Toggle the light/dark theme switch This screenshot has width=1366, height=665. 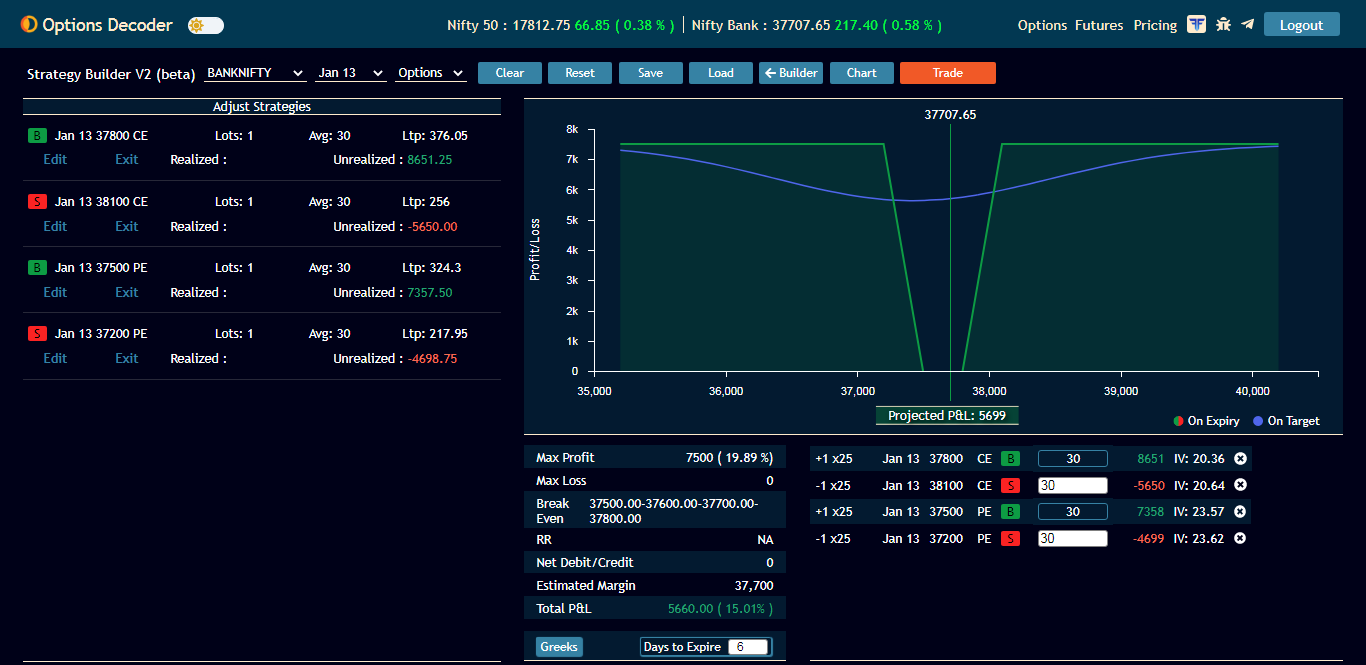[x=205, y=25]
